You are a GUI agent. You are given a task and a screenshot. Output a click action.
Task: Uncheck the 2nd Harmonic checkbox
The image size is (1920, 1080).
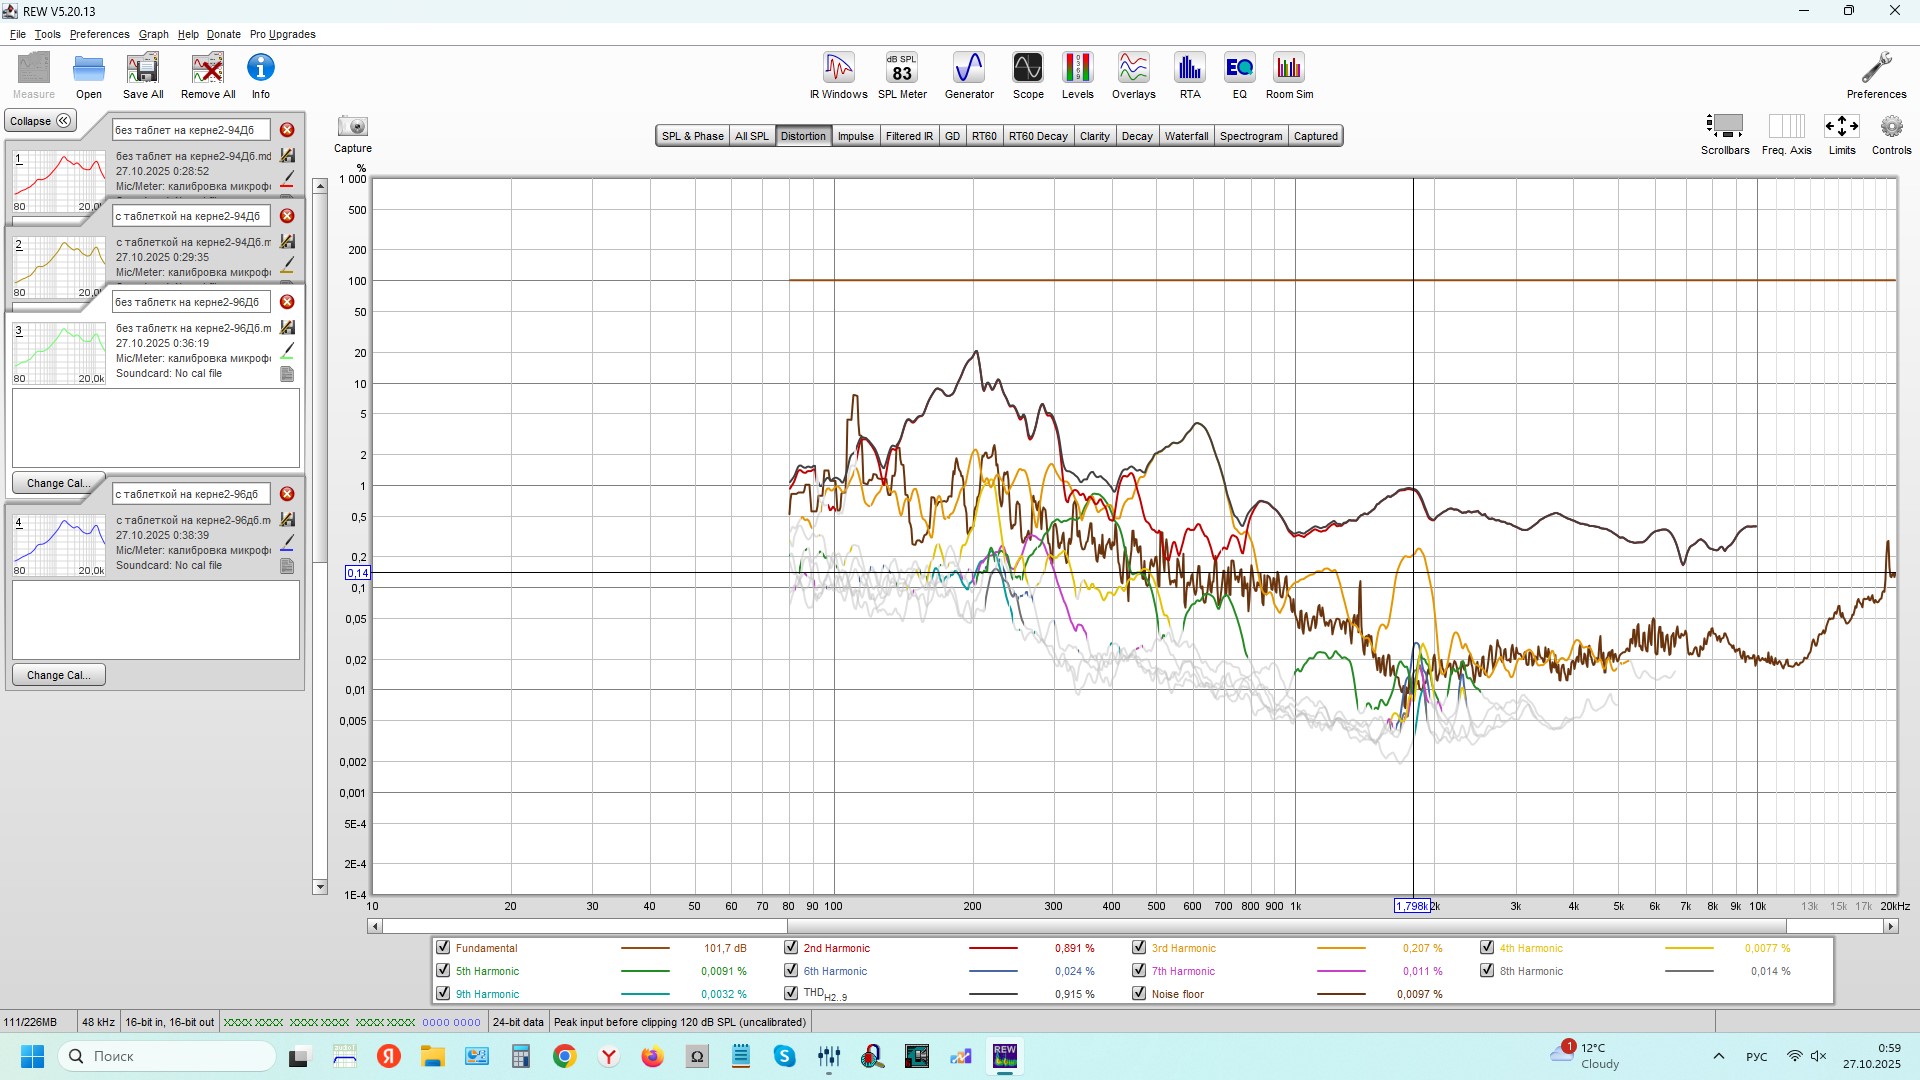pyautogui.click(x=791, y=948)
